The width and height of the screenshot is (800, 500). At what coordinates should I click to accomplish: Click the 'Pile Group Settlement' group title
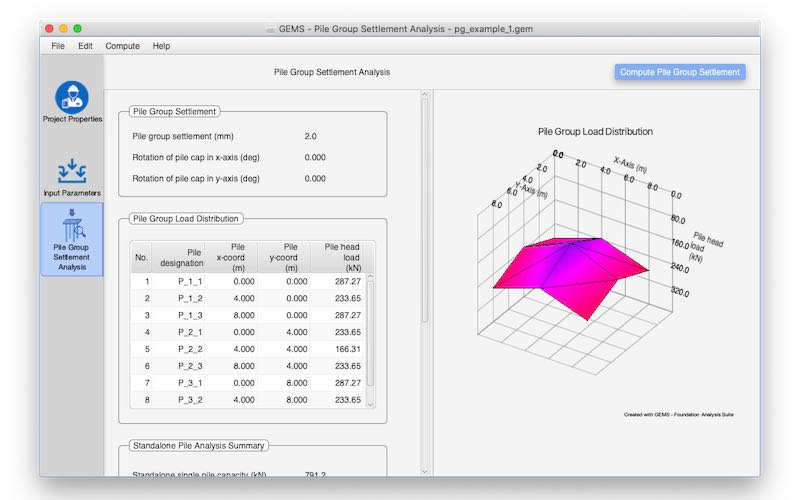coord(174,111)
